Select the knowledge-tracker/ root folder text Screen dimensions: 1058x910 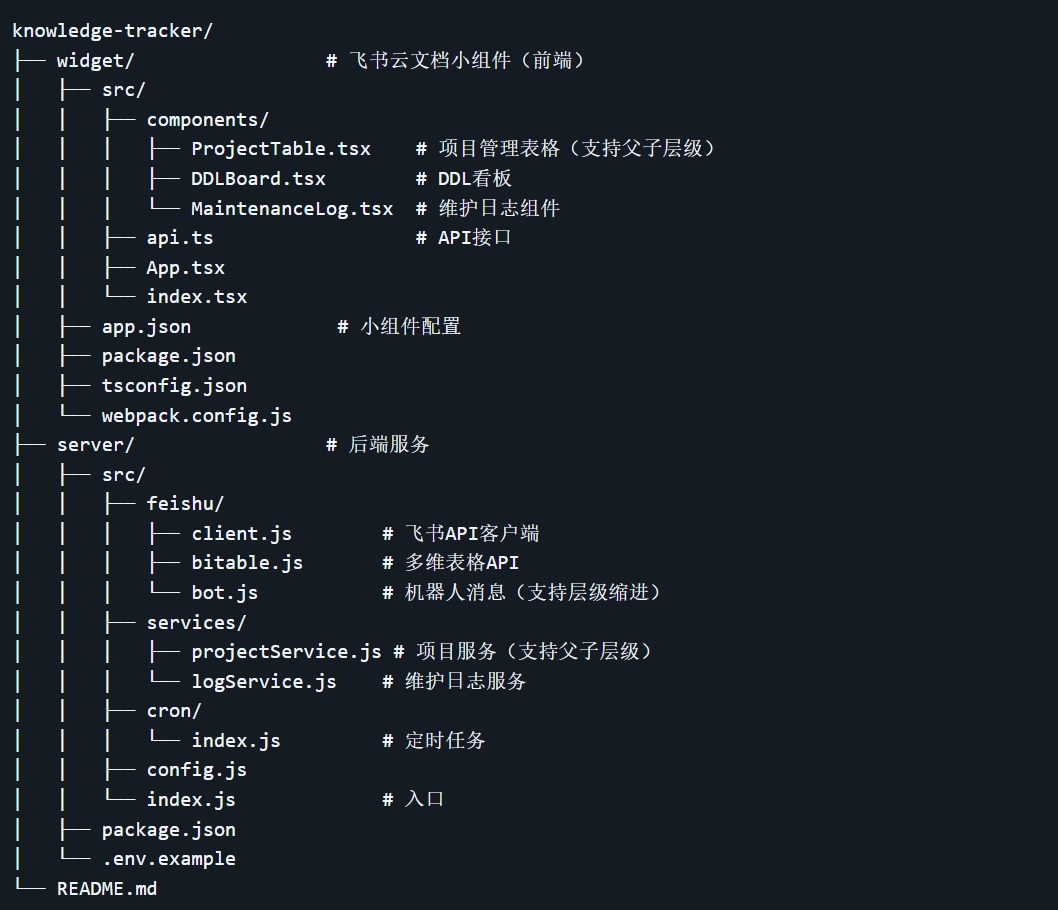(113, 31)
